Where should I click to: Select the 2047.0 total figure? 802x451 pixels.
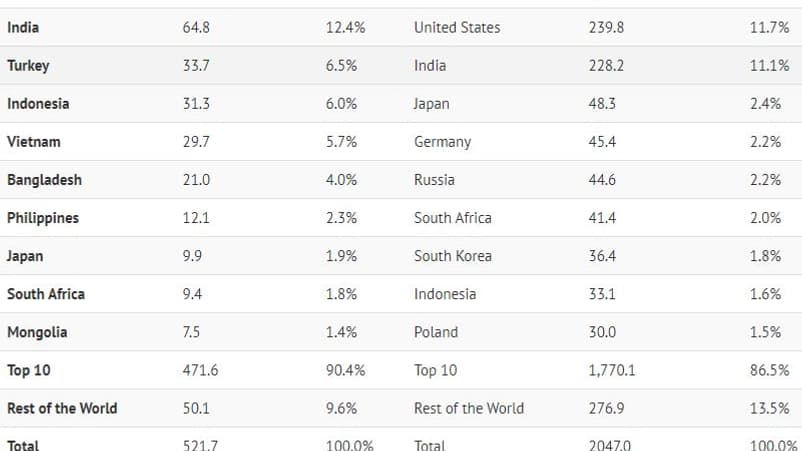[608, 445]
